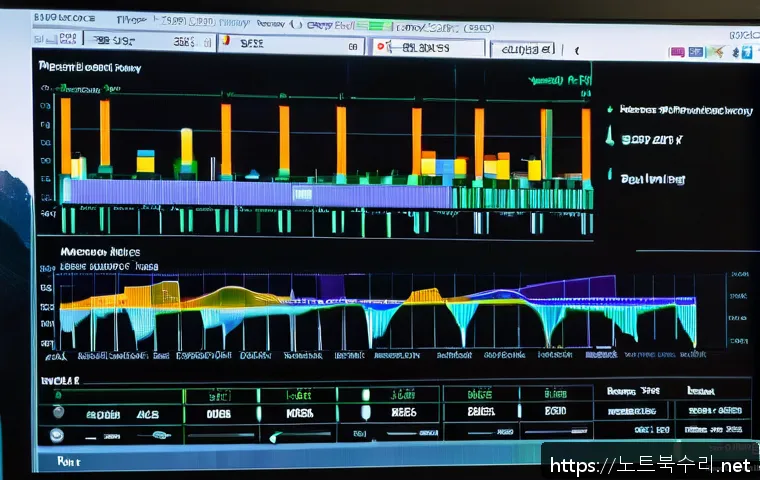Click the highlighted light block inside the purple bar
Viewport: 760px width, 480px height.
302,194
